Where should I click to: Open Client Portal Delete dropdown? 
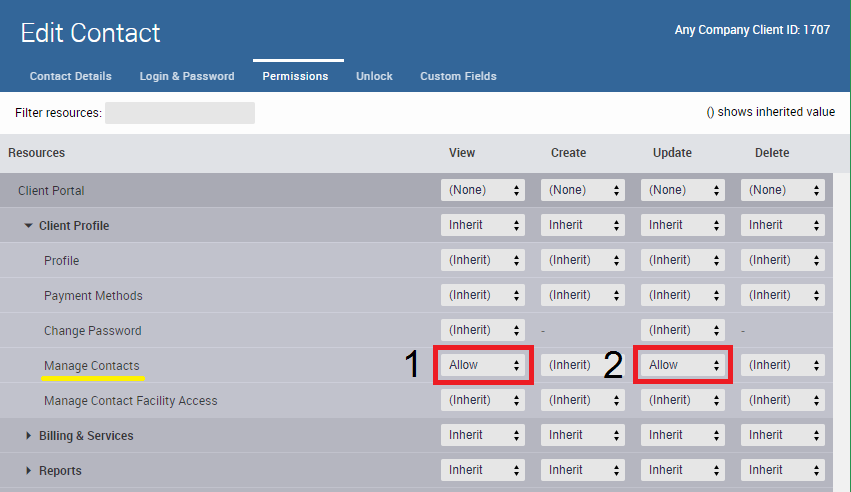(x=783, y=190)
